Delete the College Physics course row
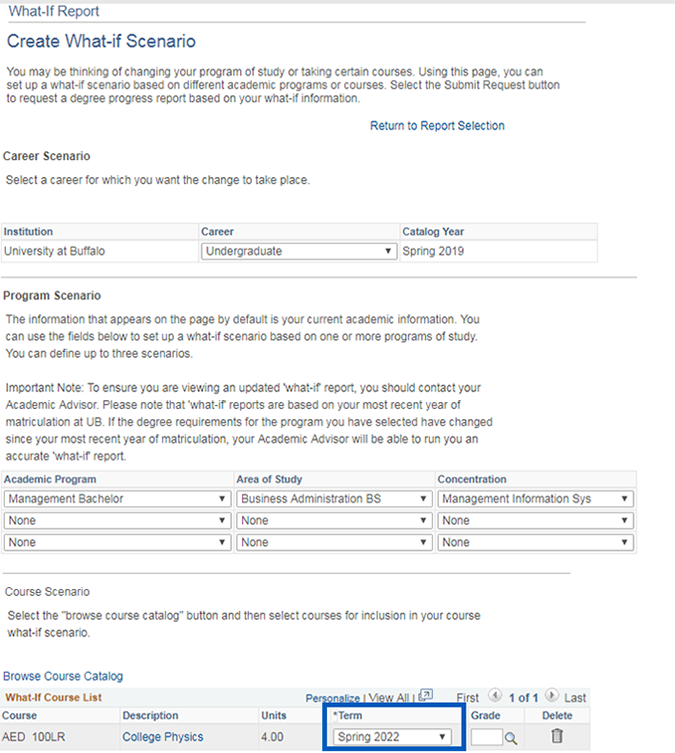The image size is (675, 753). (x=557, y=737)
